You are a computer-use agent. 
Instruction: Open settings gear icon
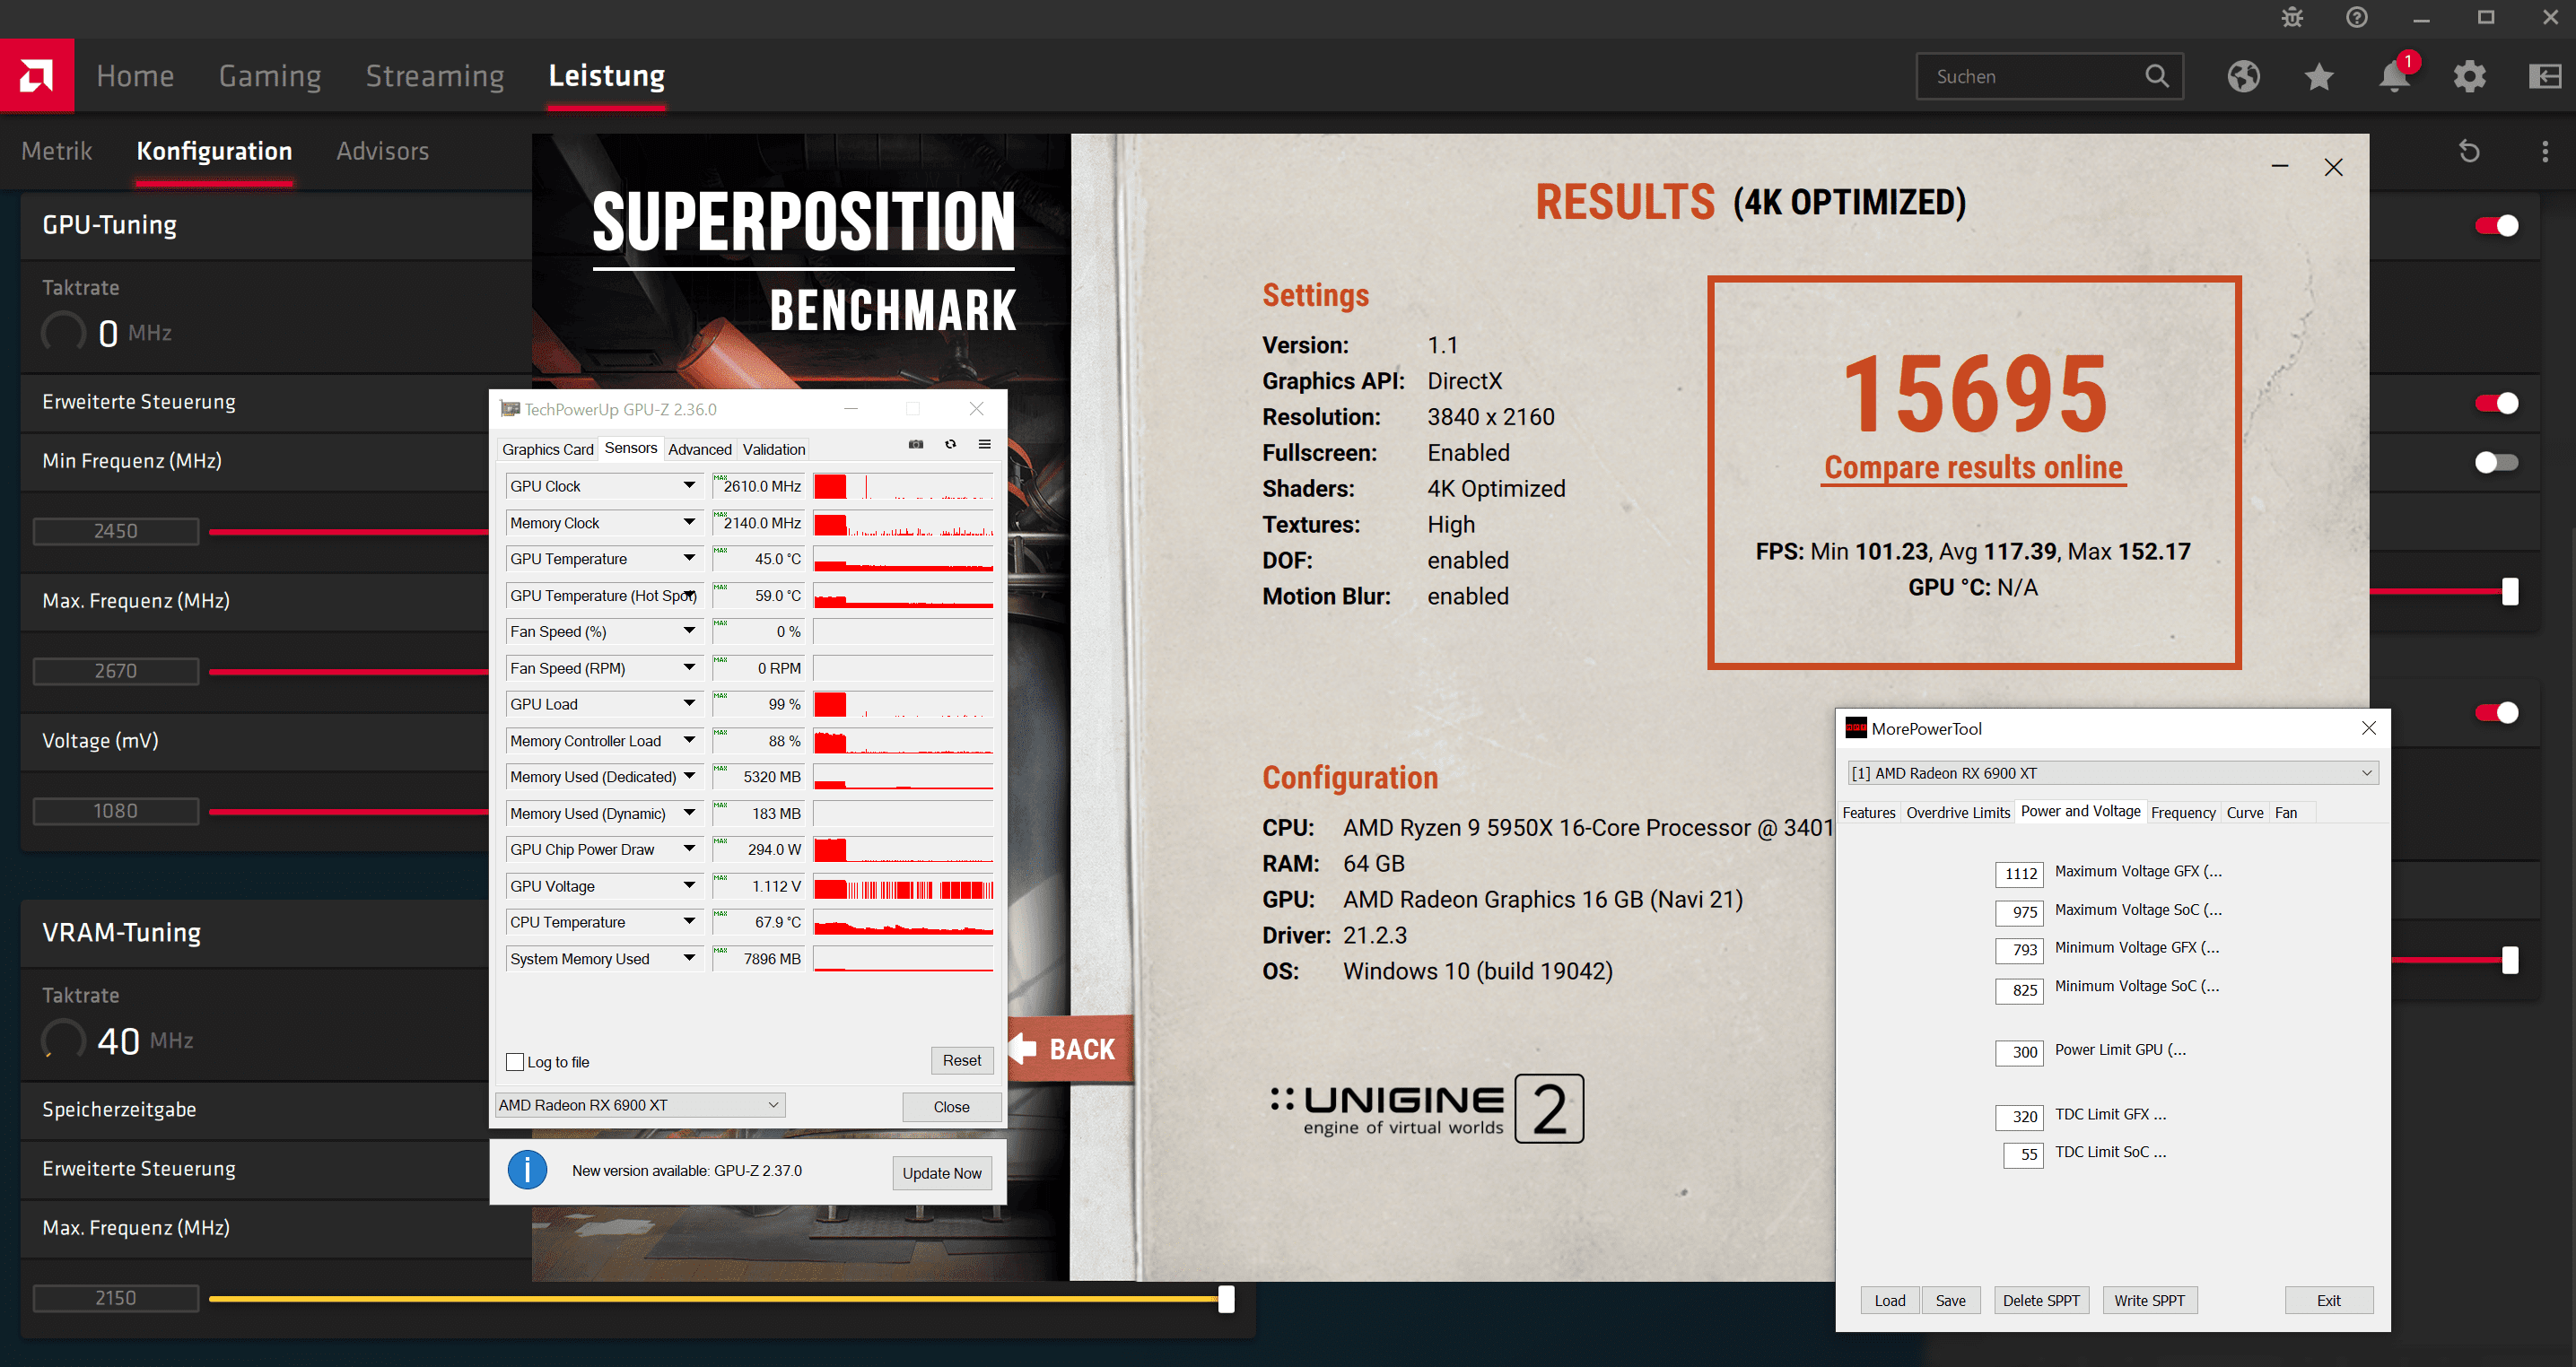coord(2469,76)
